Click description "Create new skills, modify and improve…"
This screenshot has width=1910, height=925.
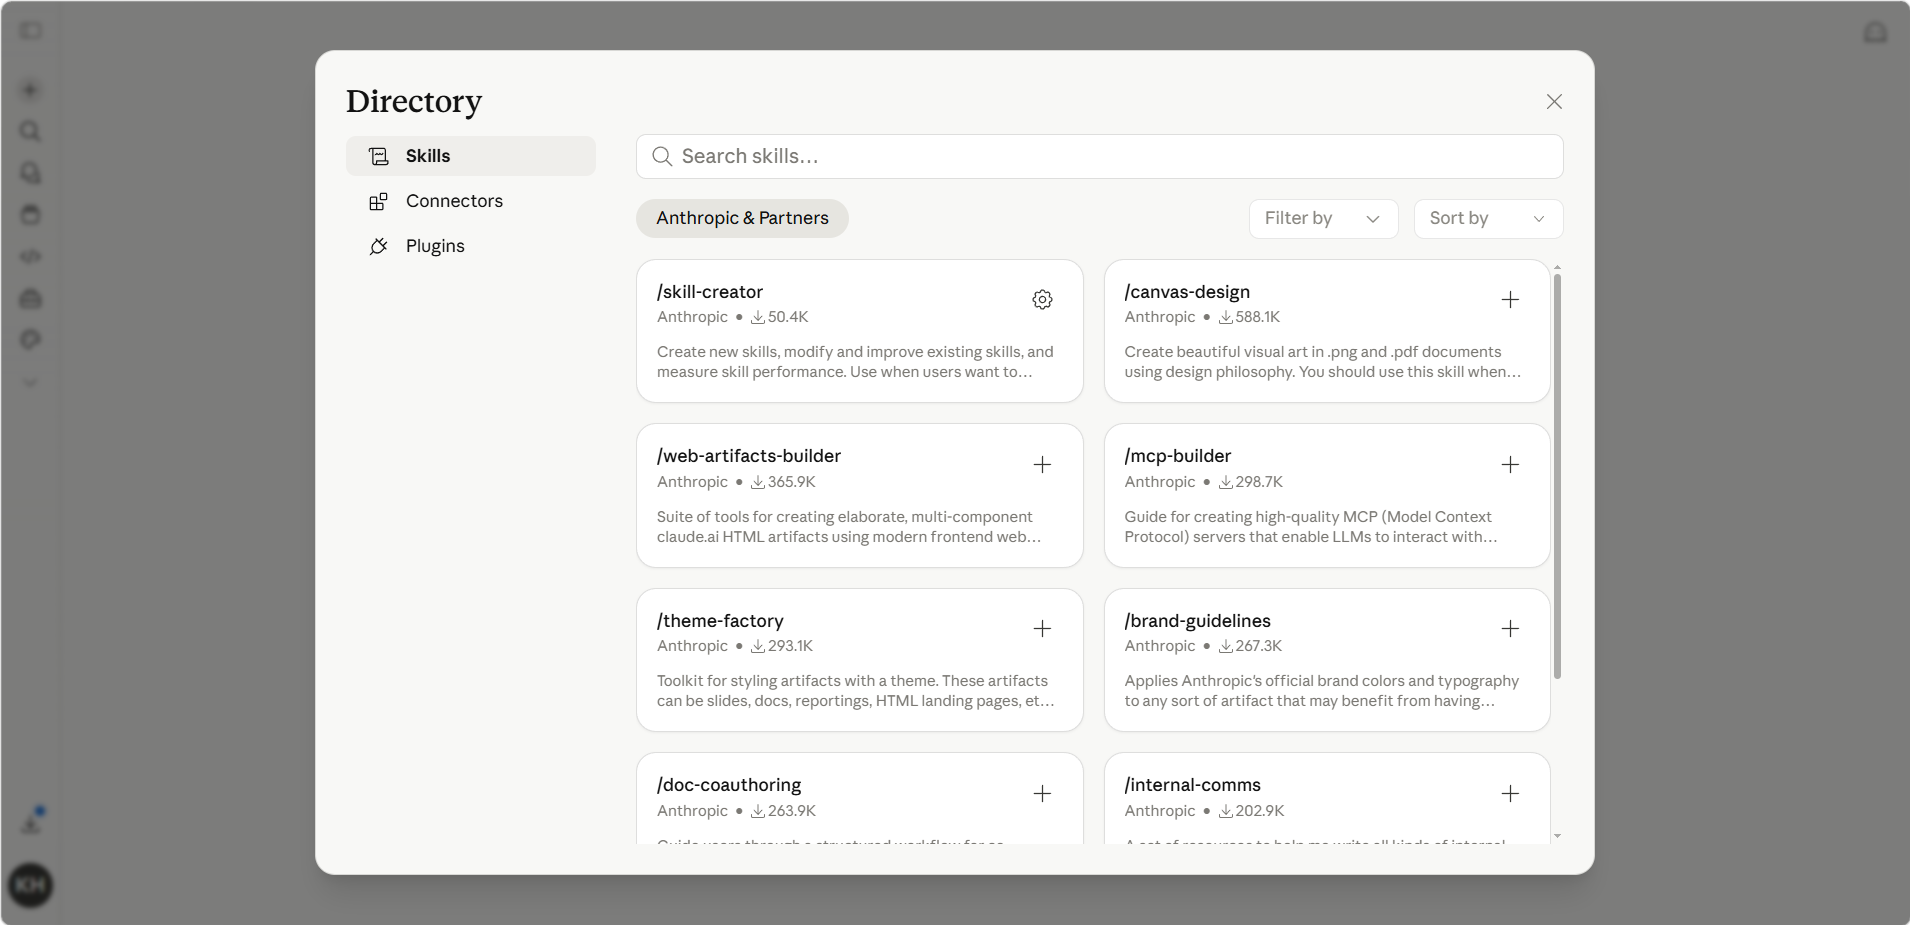pos(855,362)
